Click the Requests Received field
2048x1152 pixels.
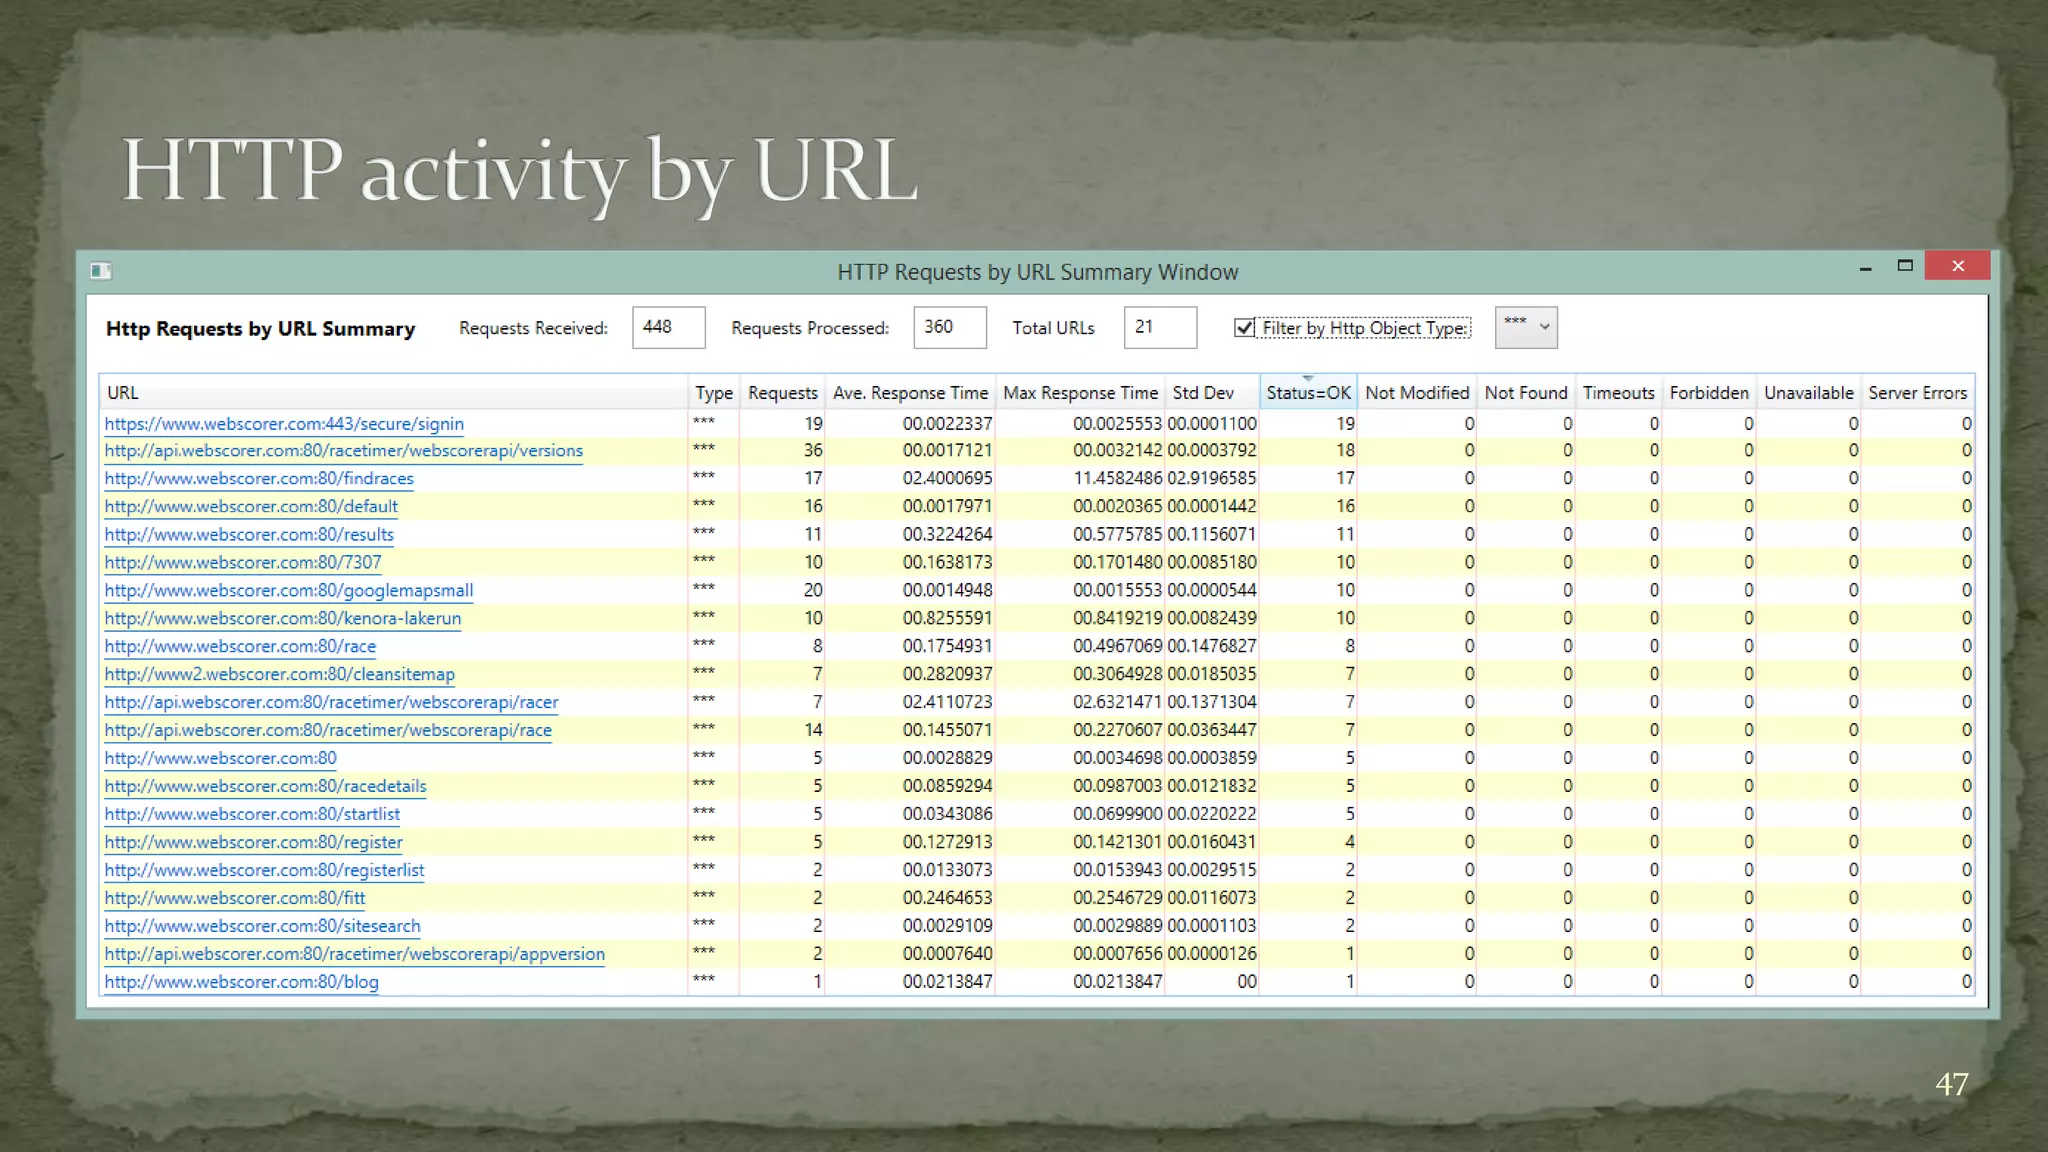coord(668,327)
